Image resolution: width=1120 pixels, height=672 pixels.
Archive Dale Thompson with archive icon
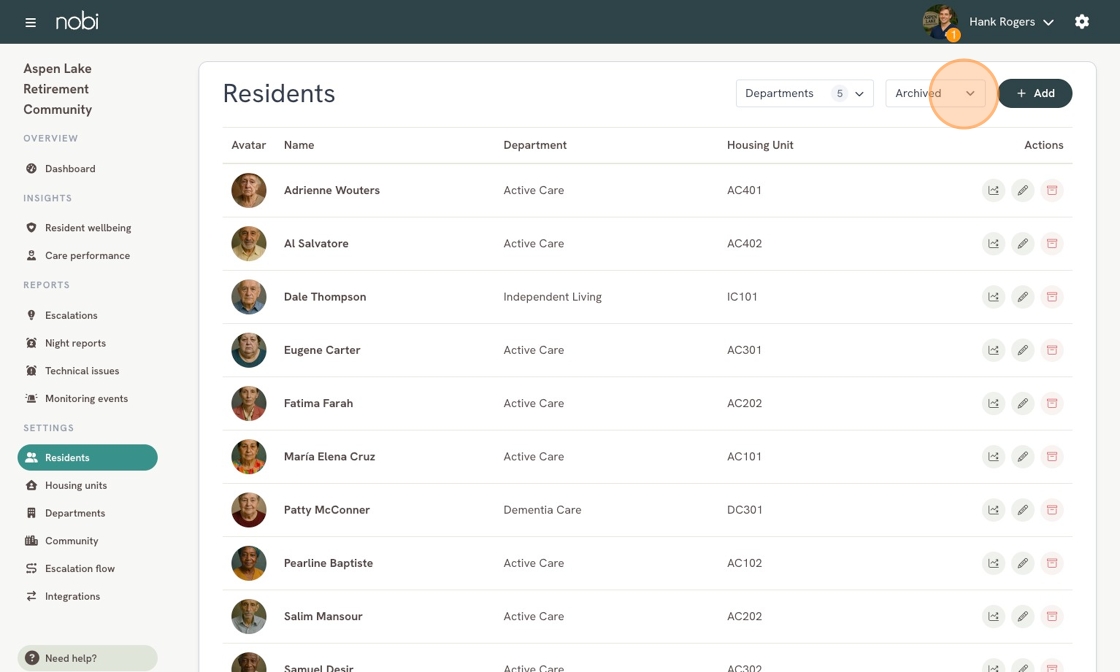1051,296
